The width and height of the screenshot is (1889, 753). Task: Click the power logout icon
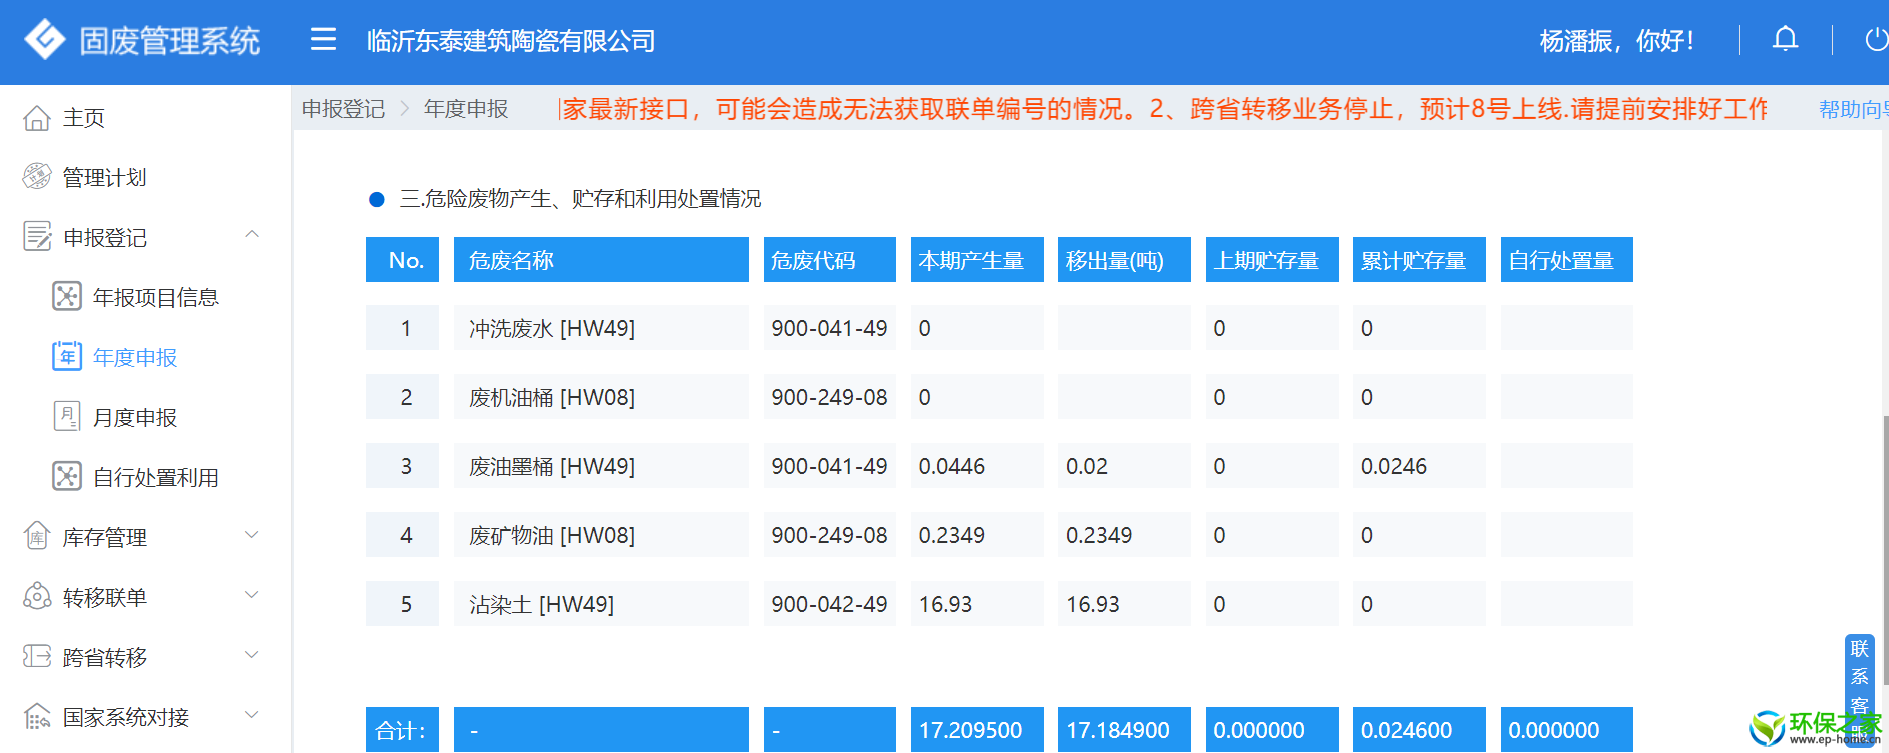(1875, 40)
